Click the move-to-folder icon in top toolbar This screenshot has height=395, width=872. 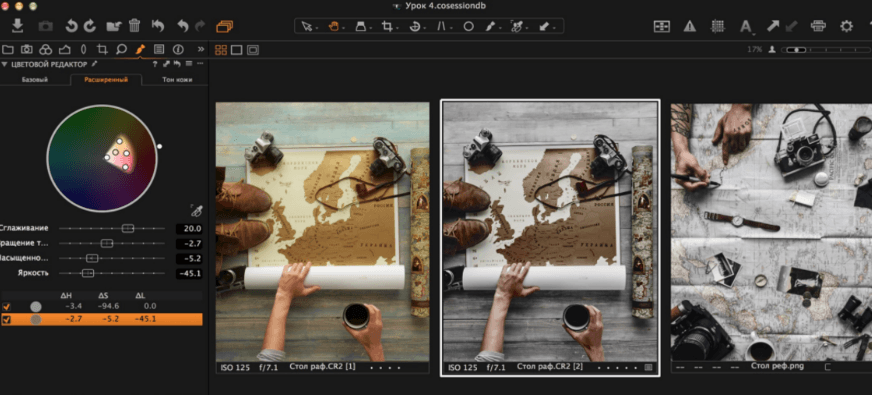(113, 26)
